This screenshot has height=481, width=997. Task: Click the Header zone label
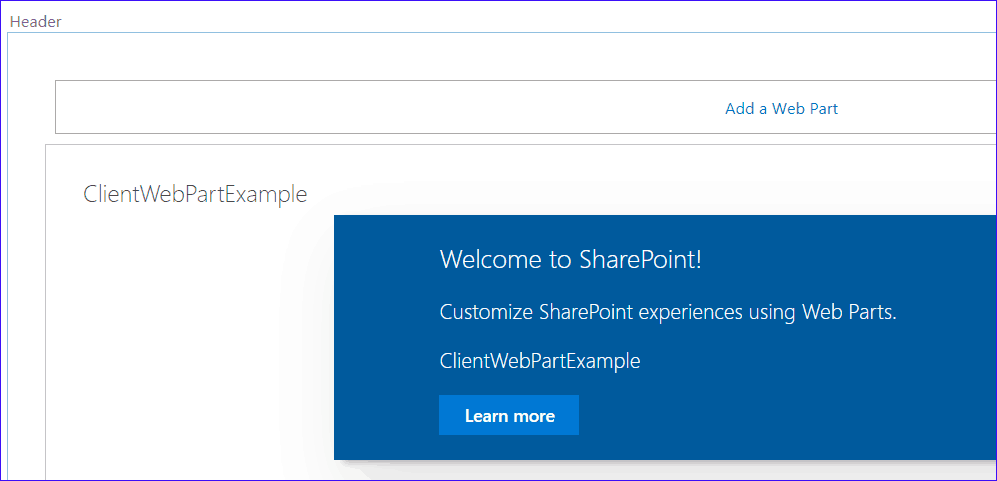[x=36, y=22]
